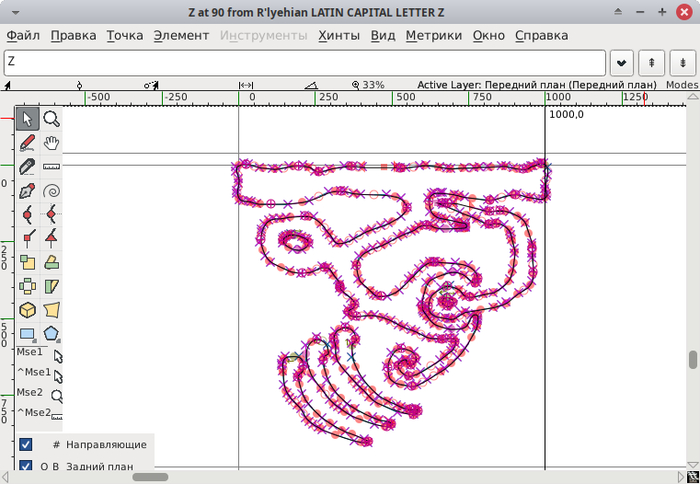Click the ^Mse1 pointer binding icon

58,376
